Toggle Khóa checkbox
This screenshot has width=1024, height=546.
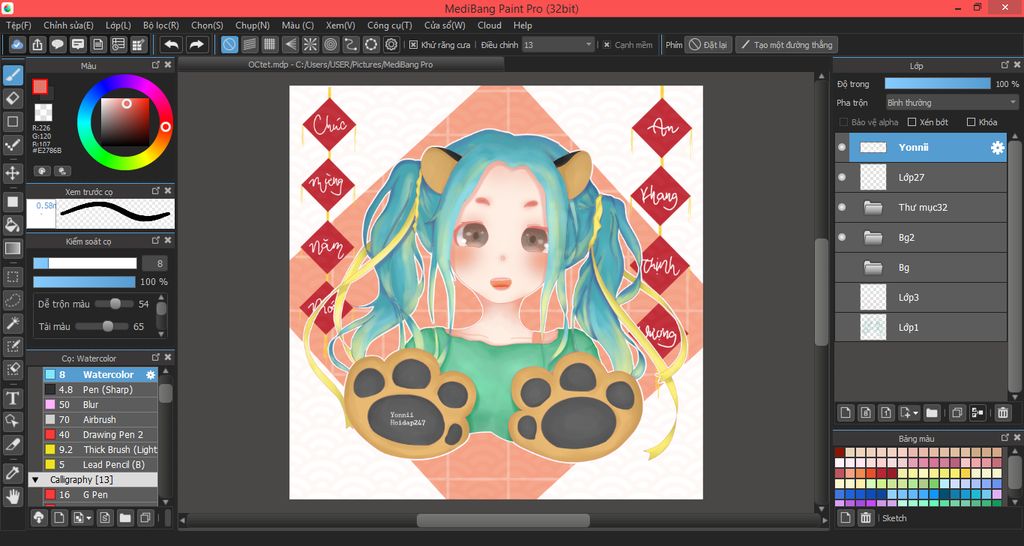coord(970,122)
